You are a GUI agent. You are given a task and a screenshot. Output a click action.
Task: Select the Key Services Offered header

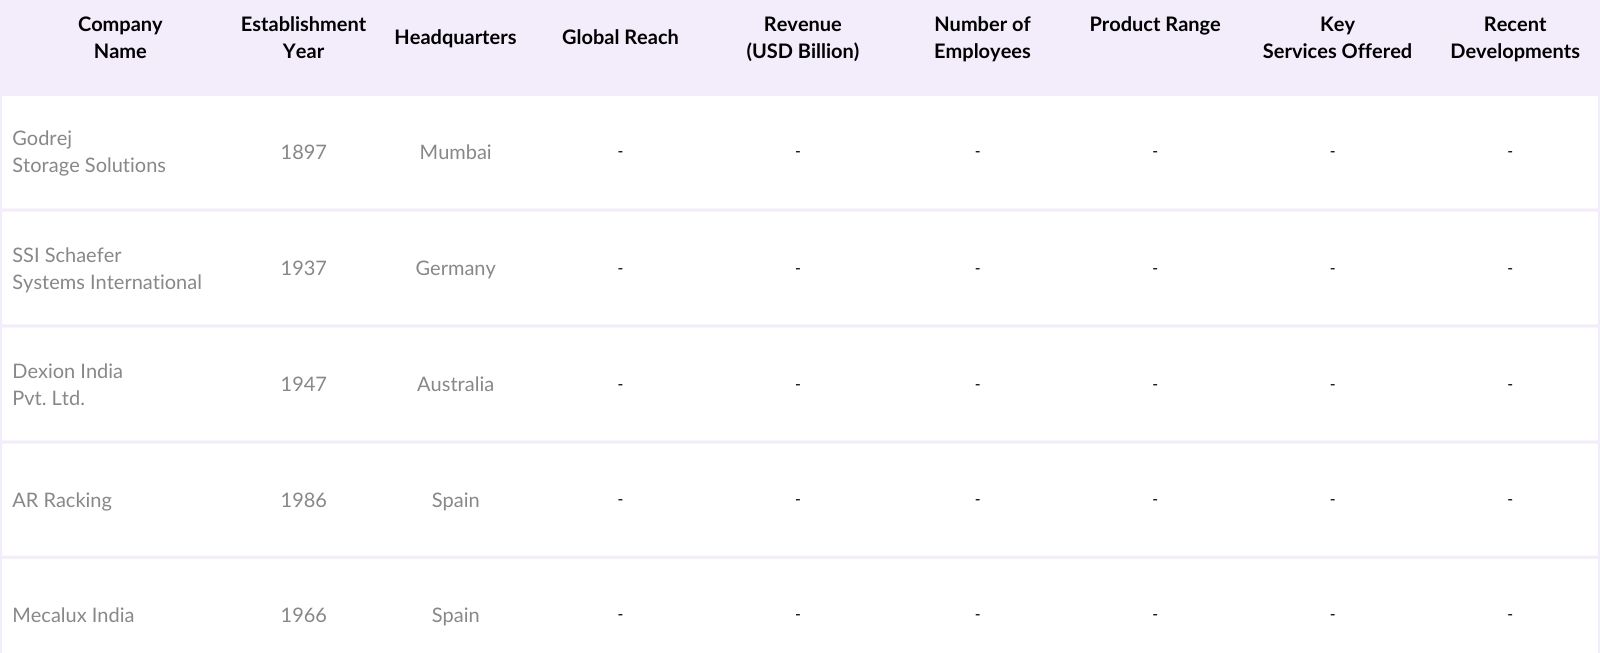coord(1337,38)
